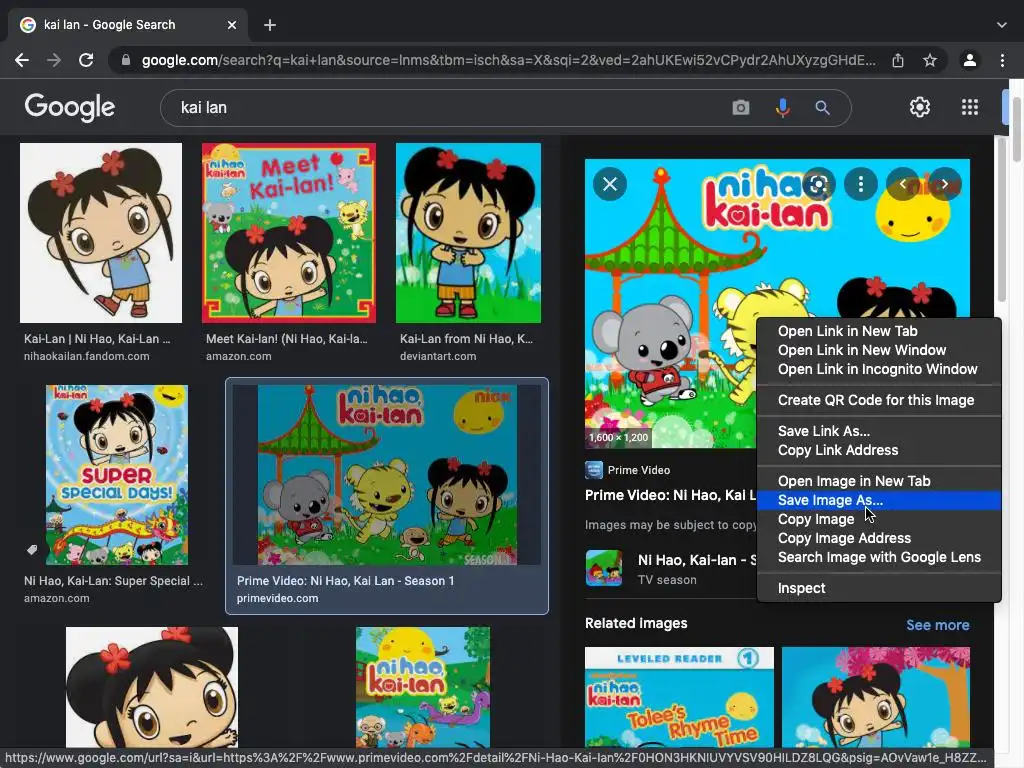This screenshot has height=768, width=1024.
Task: Click the Google logo
Action: [x=70, y=108]
